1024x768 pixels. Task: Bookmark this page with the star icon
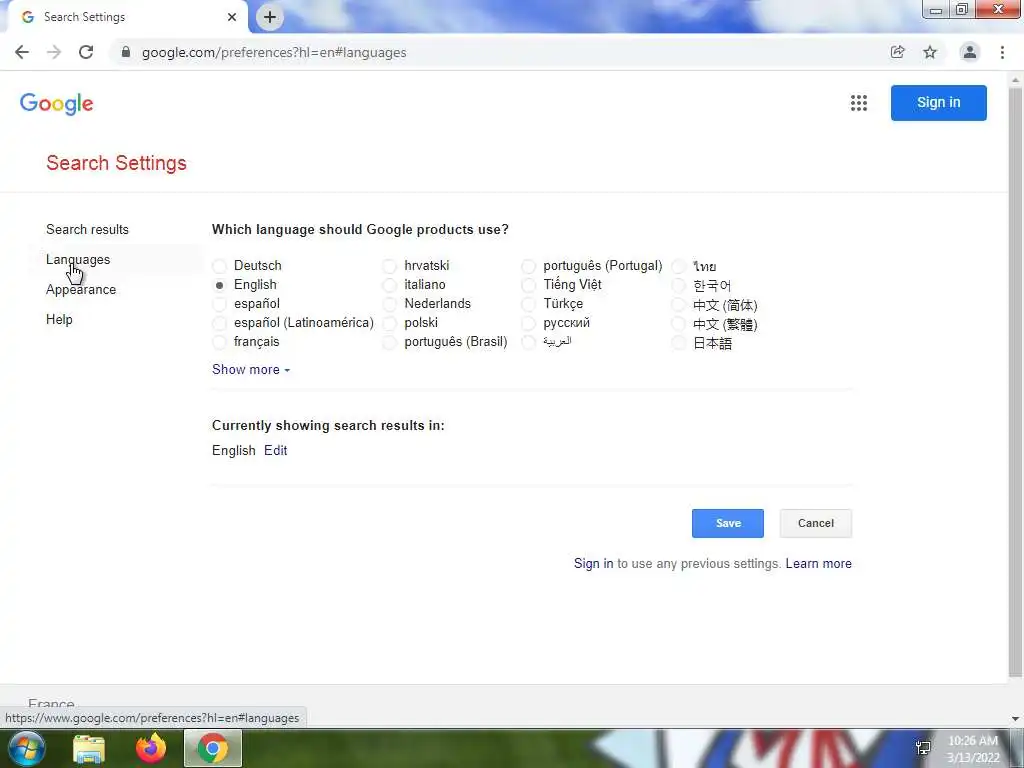tap(930, 52)
